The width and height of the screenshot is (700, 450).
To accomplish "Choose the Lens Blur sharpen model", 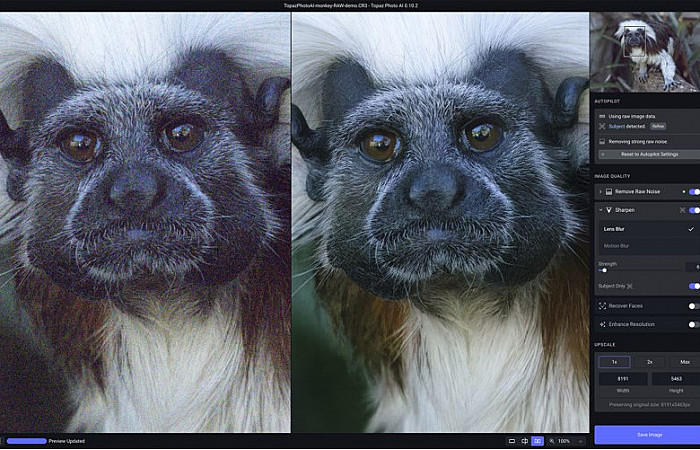I will (x=615, y=229).
